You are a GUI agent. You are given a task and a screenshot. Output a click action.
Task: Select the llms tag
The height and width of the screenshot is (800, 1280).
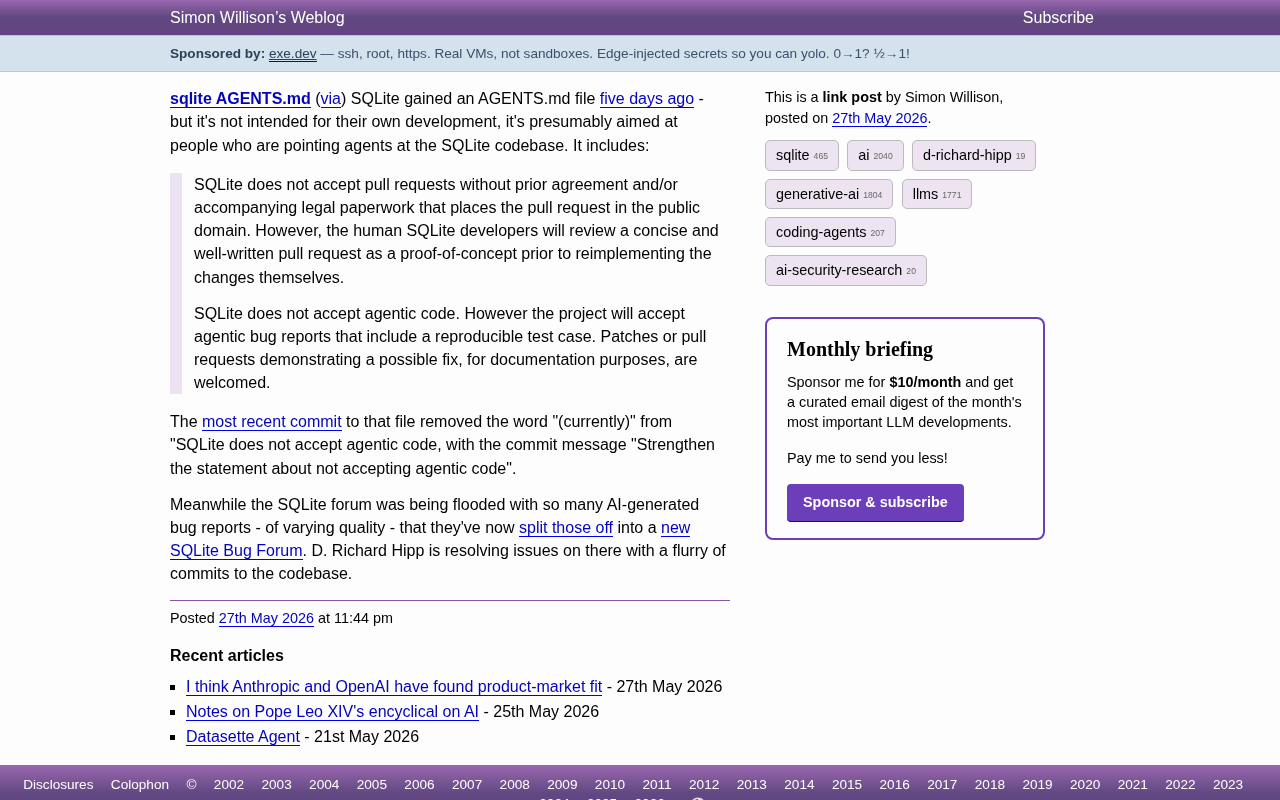coord(937,194)
